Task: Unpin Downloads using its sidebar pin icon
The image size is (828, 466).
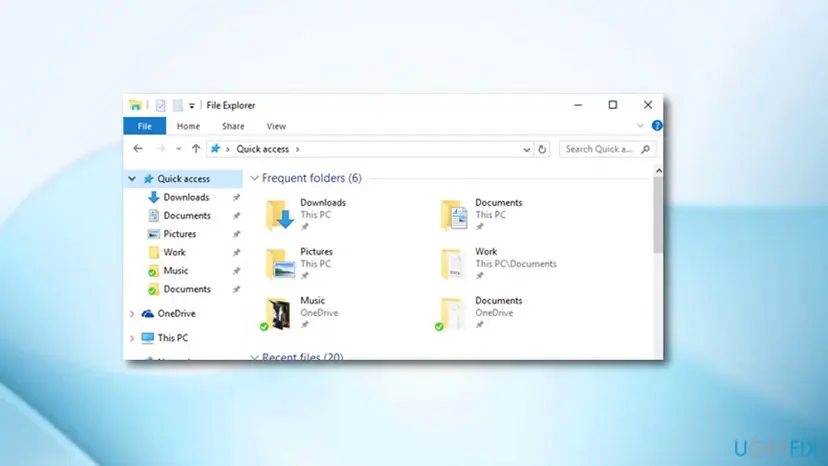Action: [x=236, y=198]
